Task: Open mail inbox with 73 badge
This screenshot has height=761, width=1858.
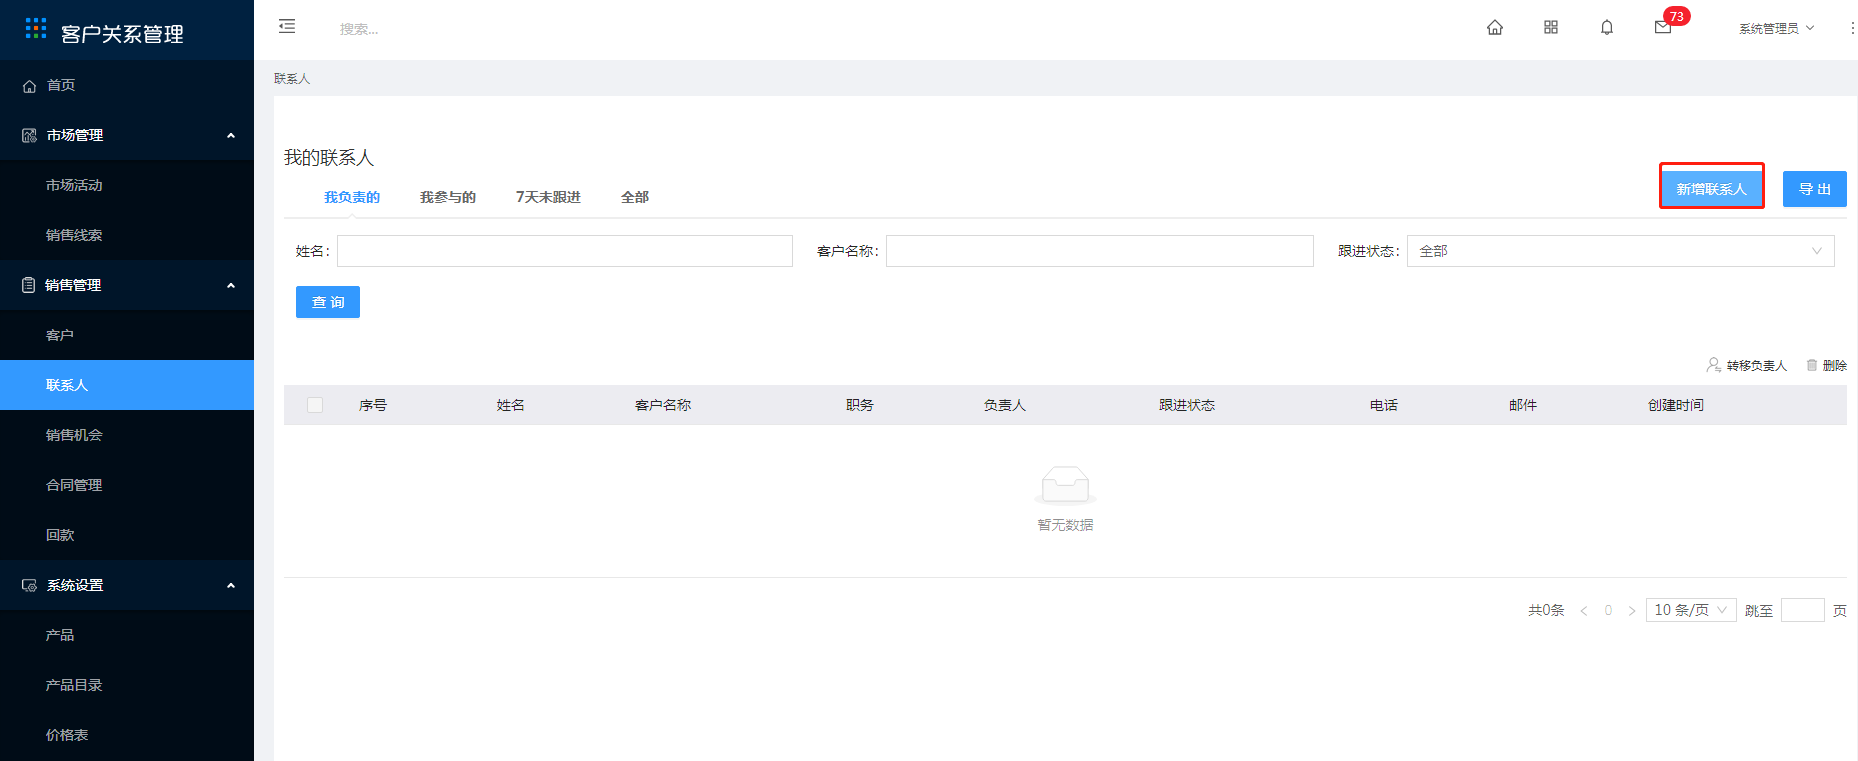Action: click(1663, 27)
